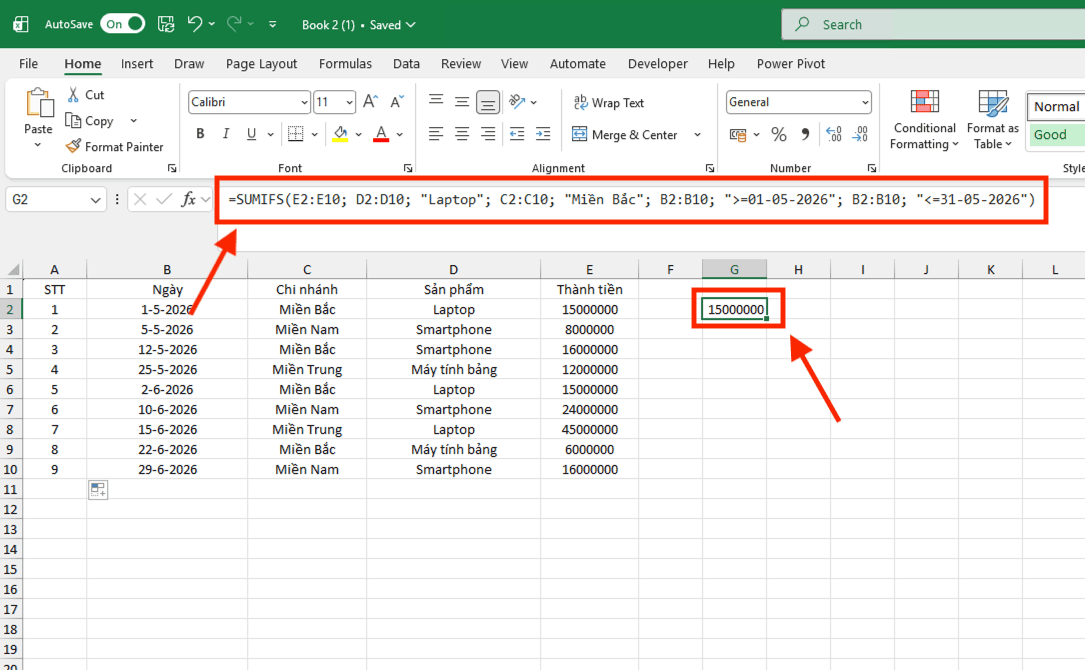The image size is (1085, 670).
Task: Click the Name Box showing G2
Action: tap(55, 199)
